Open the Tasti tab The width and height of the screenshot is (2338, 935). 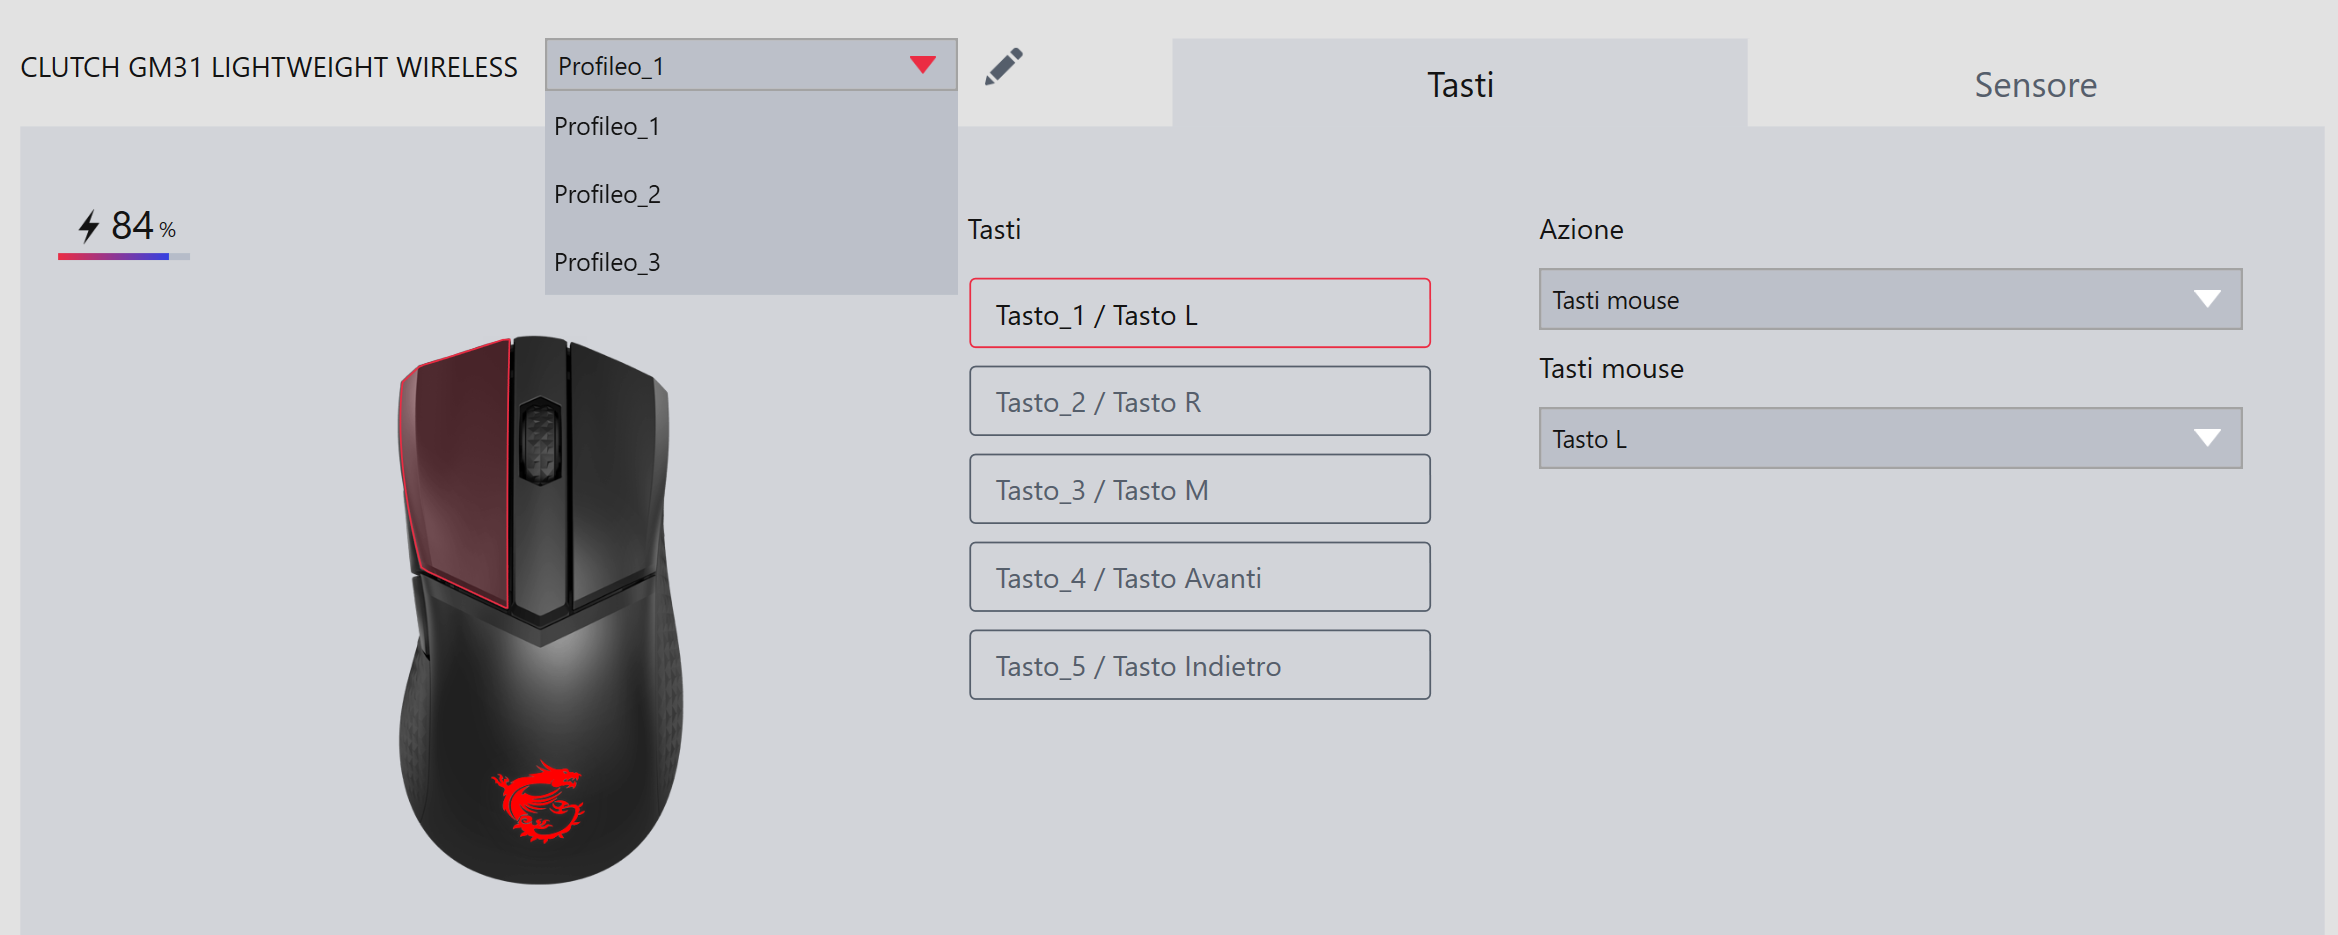point(1460,84)
